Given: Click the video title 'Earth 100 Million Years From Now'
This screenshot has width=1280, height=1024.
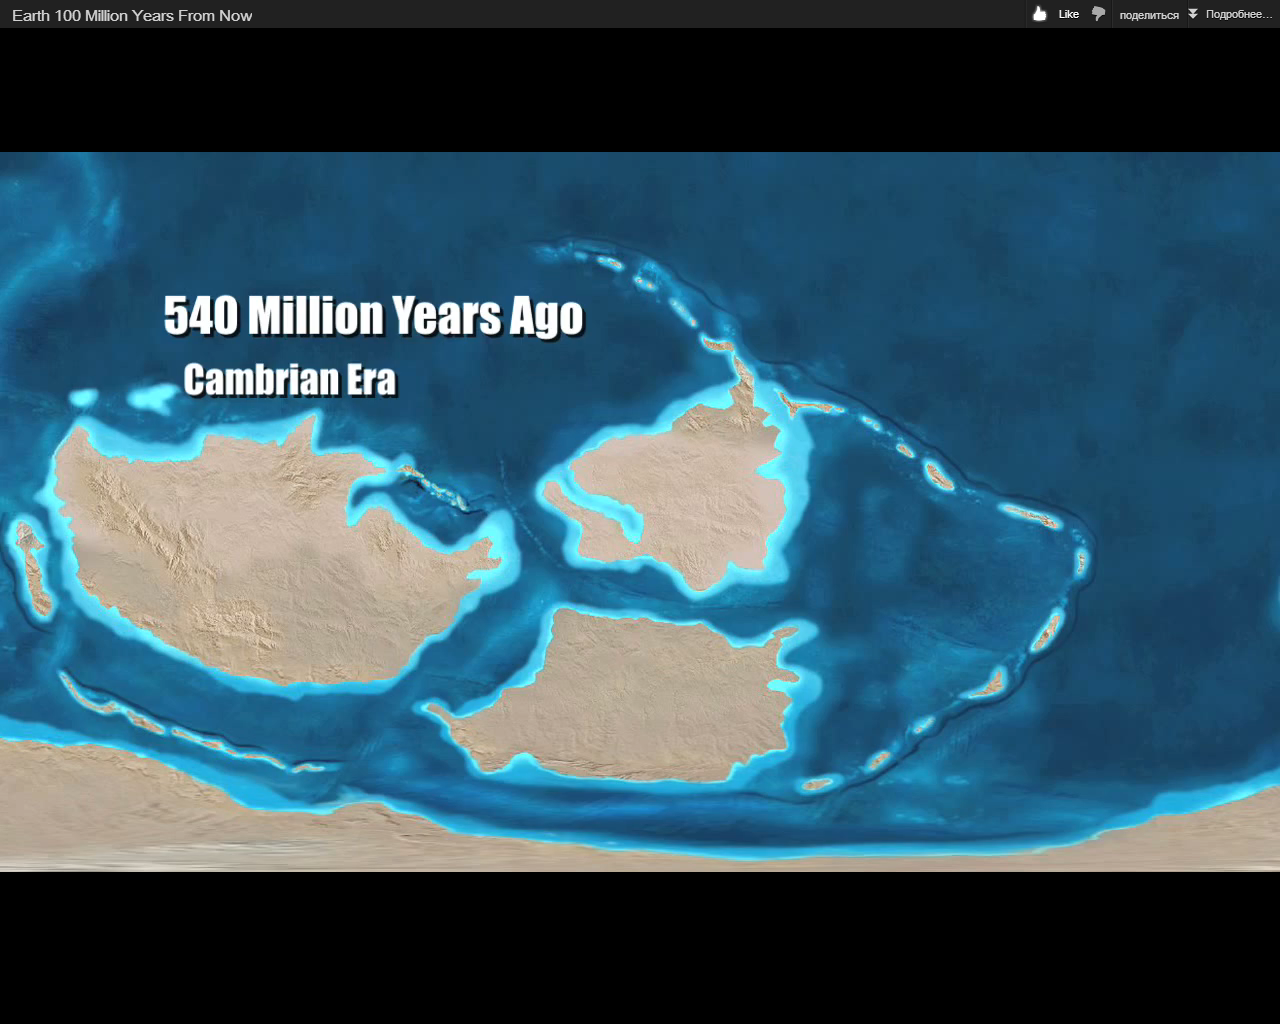Looking at the screenshot, I should click(132, 15).
